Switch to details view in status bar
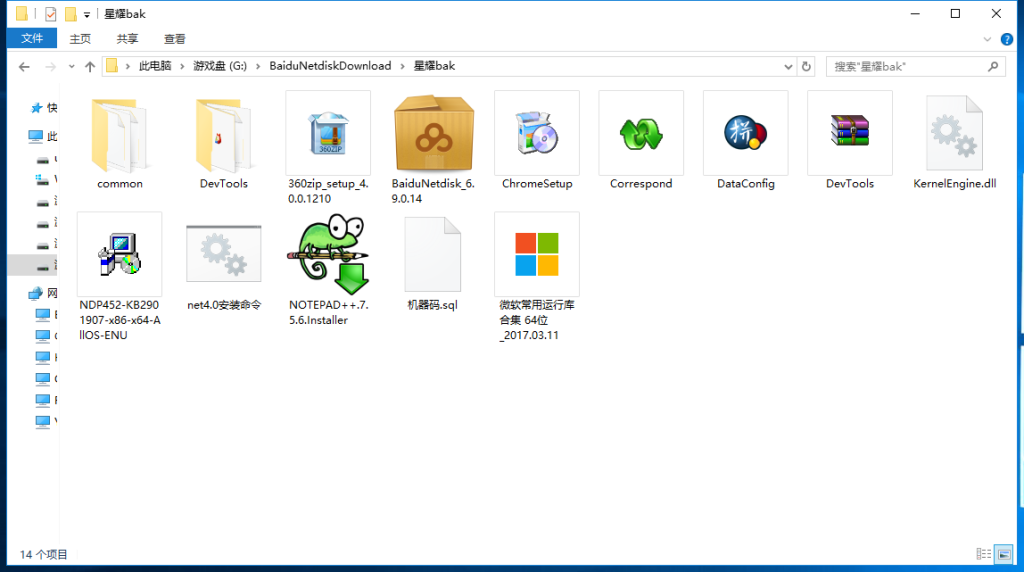 (x=984, y=554)
